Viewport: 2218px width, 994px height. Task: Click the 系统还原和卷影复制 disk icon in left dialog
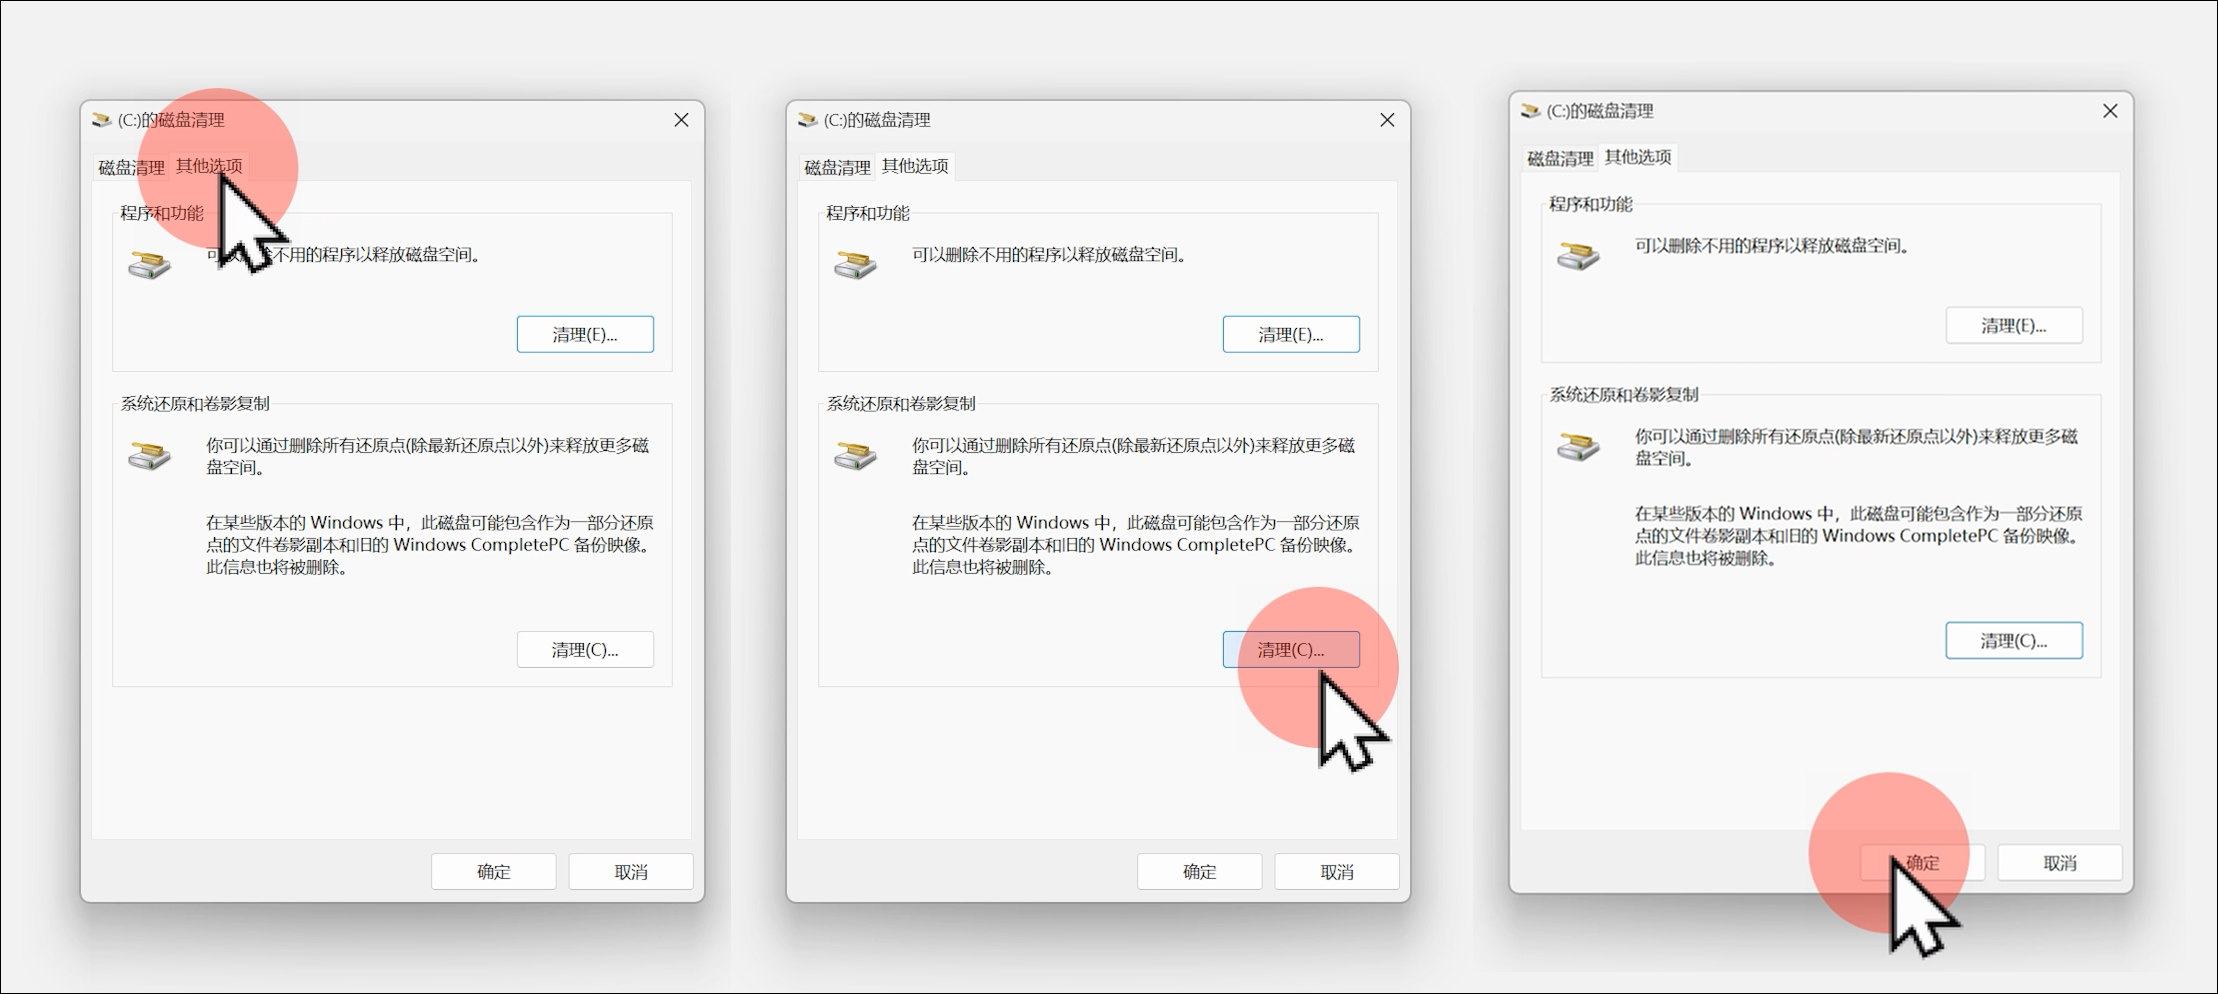[150, 456]
